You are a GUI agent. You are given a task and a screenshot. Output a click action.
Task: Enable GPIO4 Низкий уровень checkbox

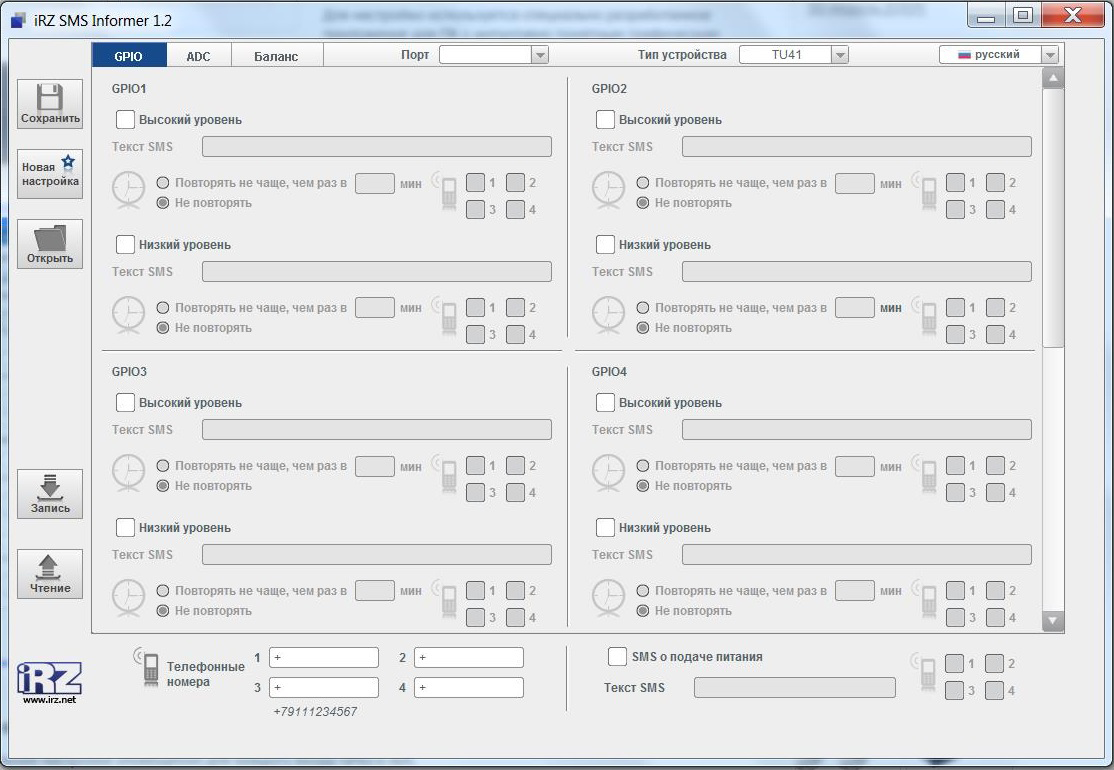coord(605,527)
